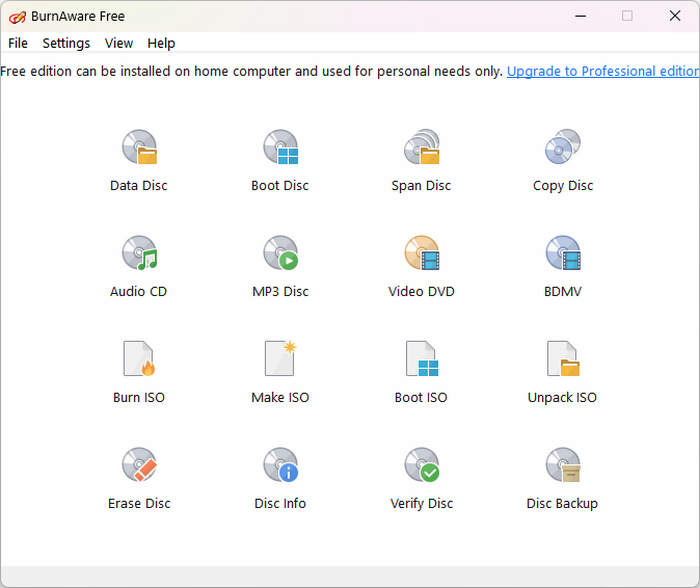This screenshot has height=588, width=700.
Task: Open the Make ISO tool icon
Action: click(280, 359)
